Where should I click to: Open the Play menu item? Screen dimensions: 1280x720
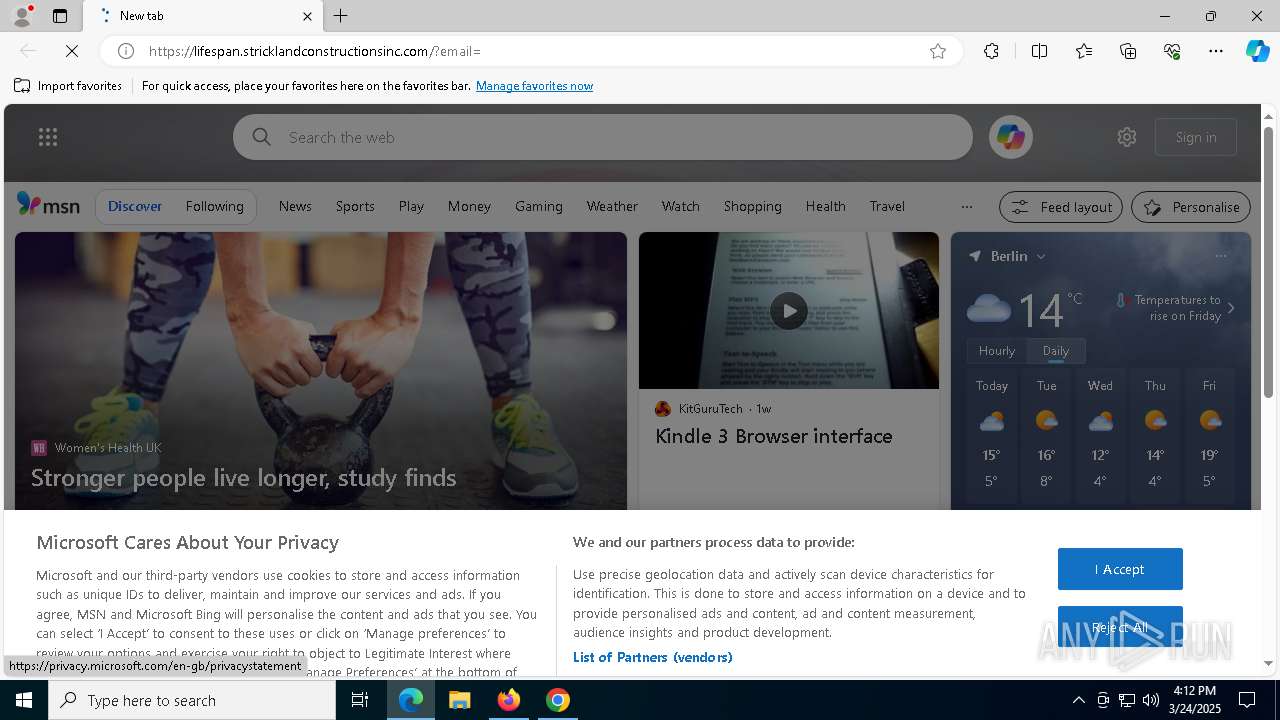coord(411,206)
